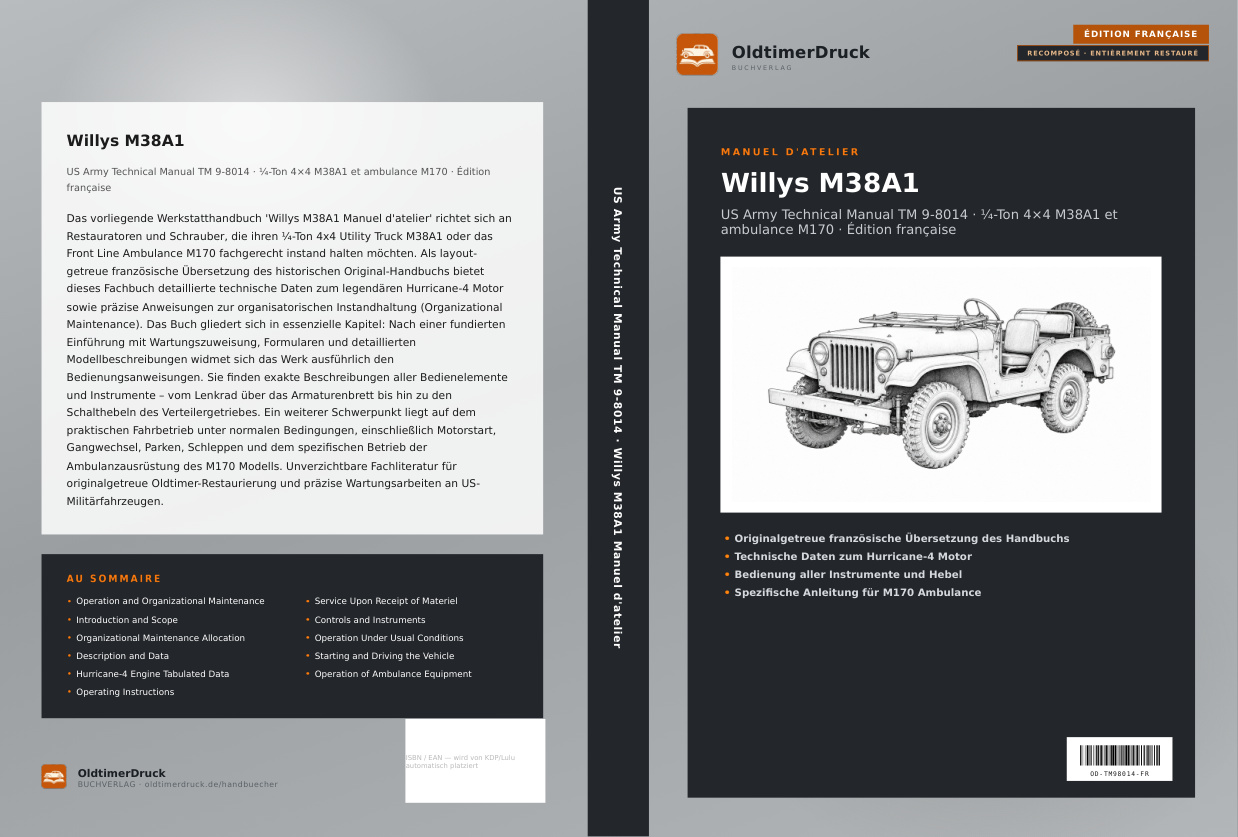This screenshot has height=837, width=1238.
Task: Click 'Hurricane-4 Engine Tabulated Data' entry
Action: (x=152, y=674)
